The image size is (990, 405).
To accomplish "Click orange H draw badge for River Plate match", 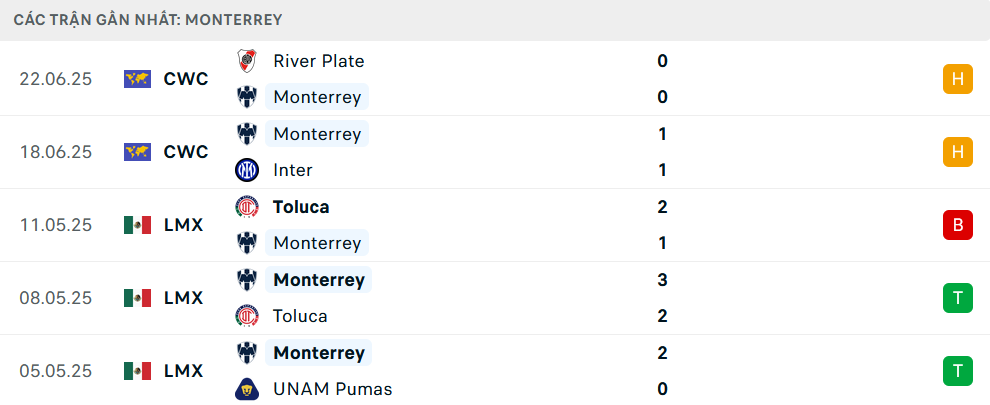I will (x=958, y=79).
